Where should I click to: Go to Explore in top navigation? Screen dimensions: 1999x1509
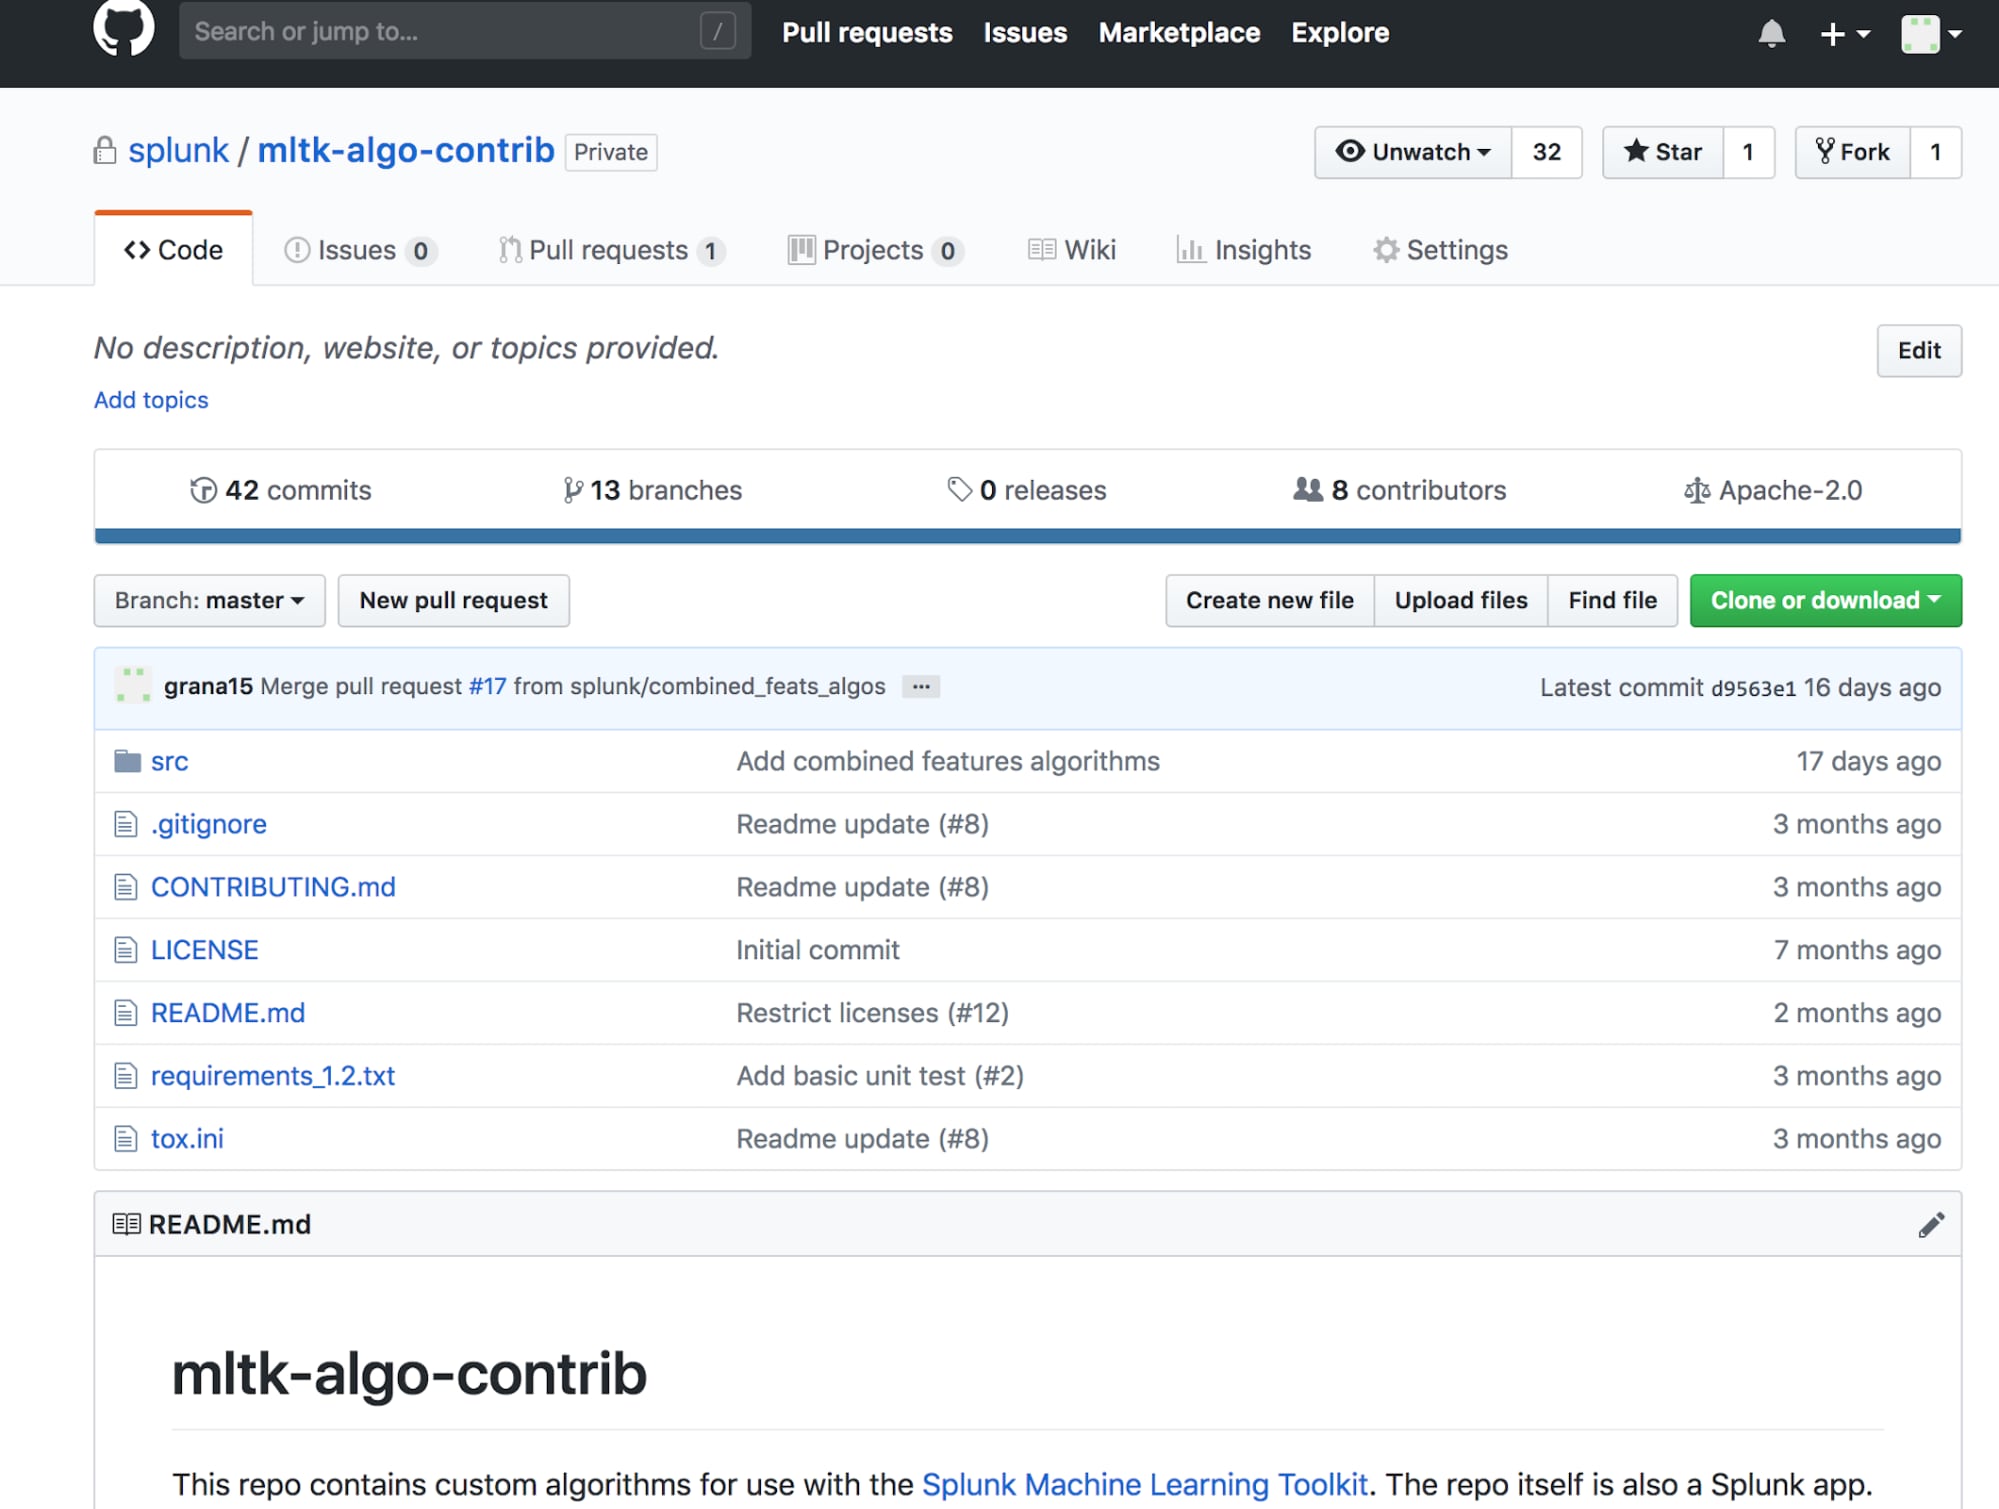tap(1340, 33)
